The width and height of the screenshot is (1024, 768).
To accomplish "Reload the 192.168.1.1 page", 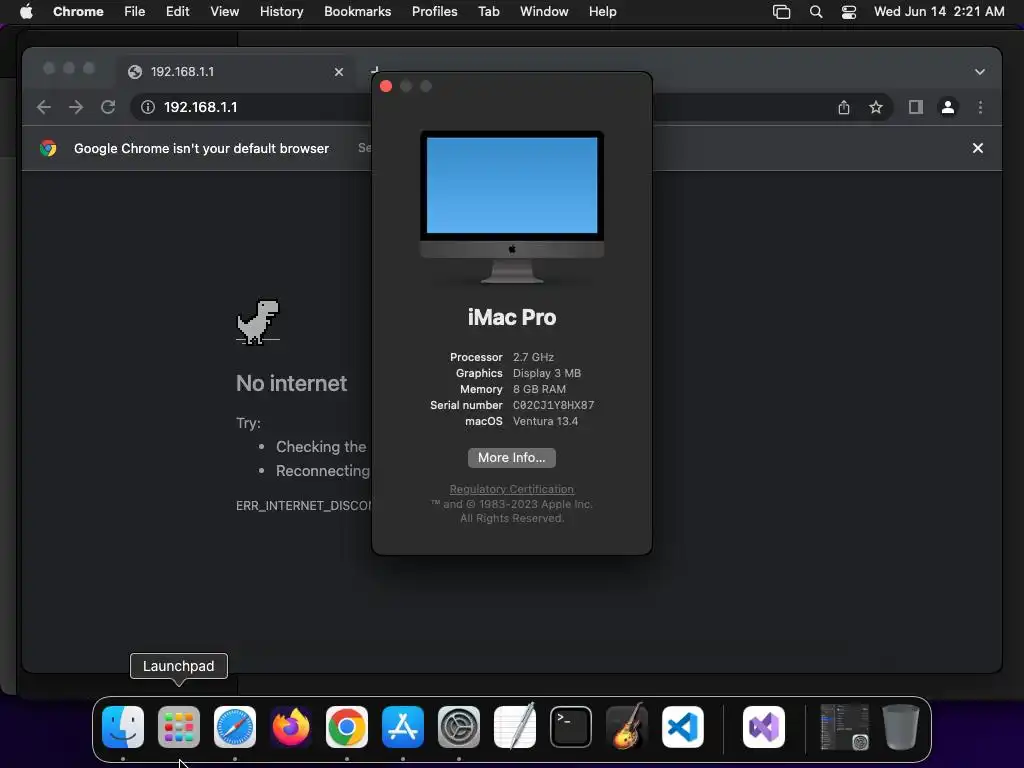I will tap(108, 107).
